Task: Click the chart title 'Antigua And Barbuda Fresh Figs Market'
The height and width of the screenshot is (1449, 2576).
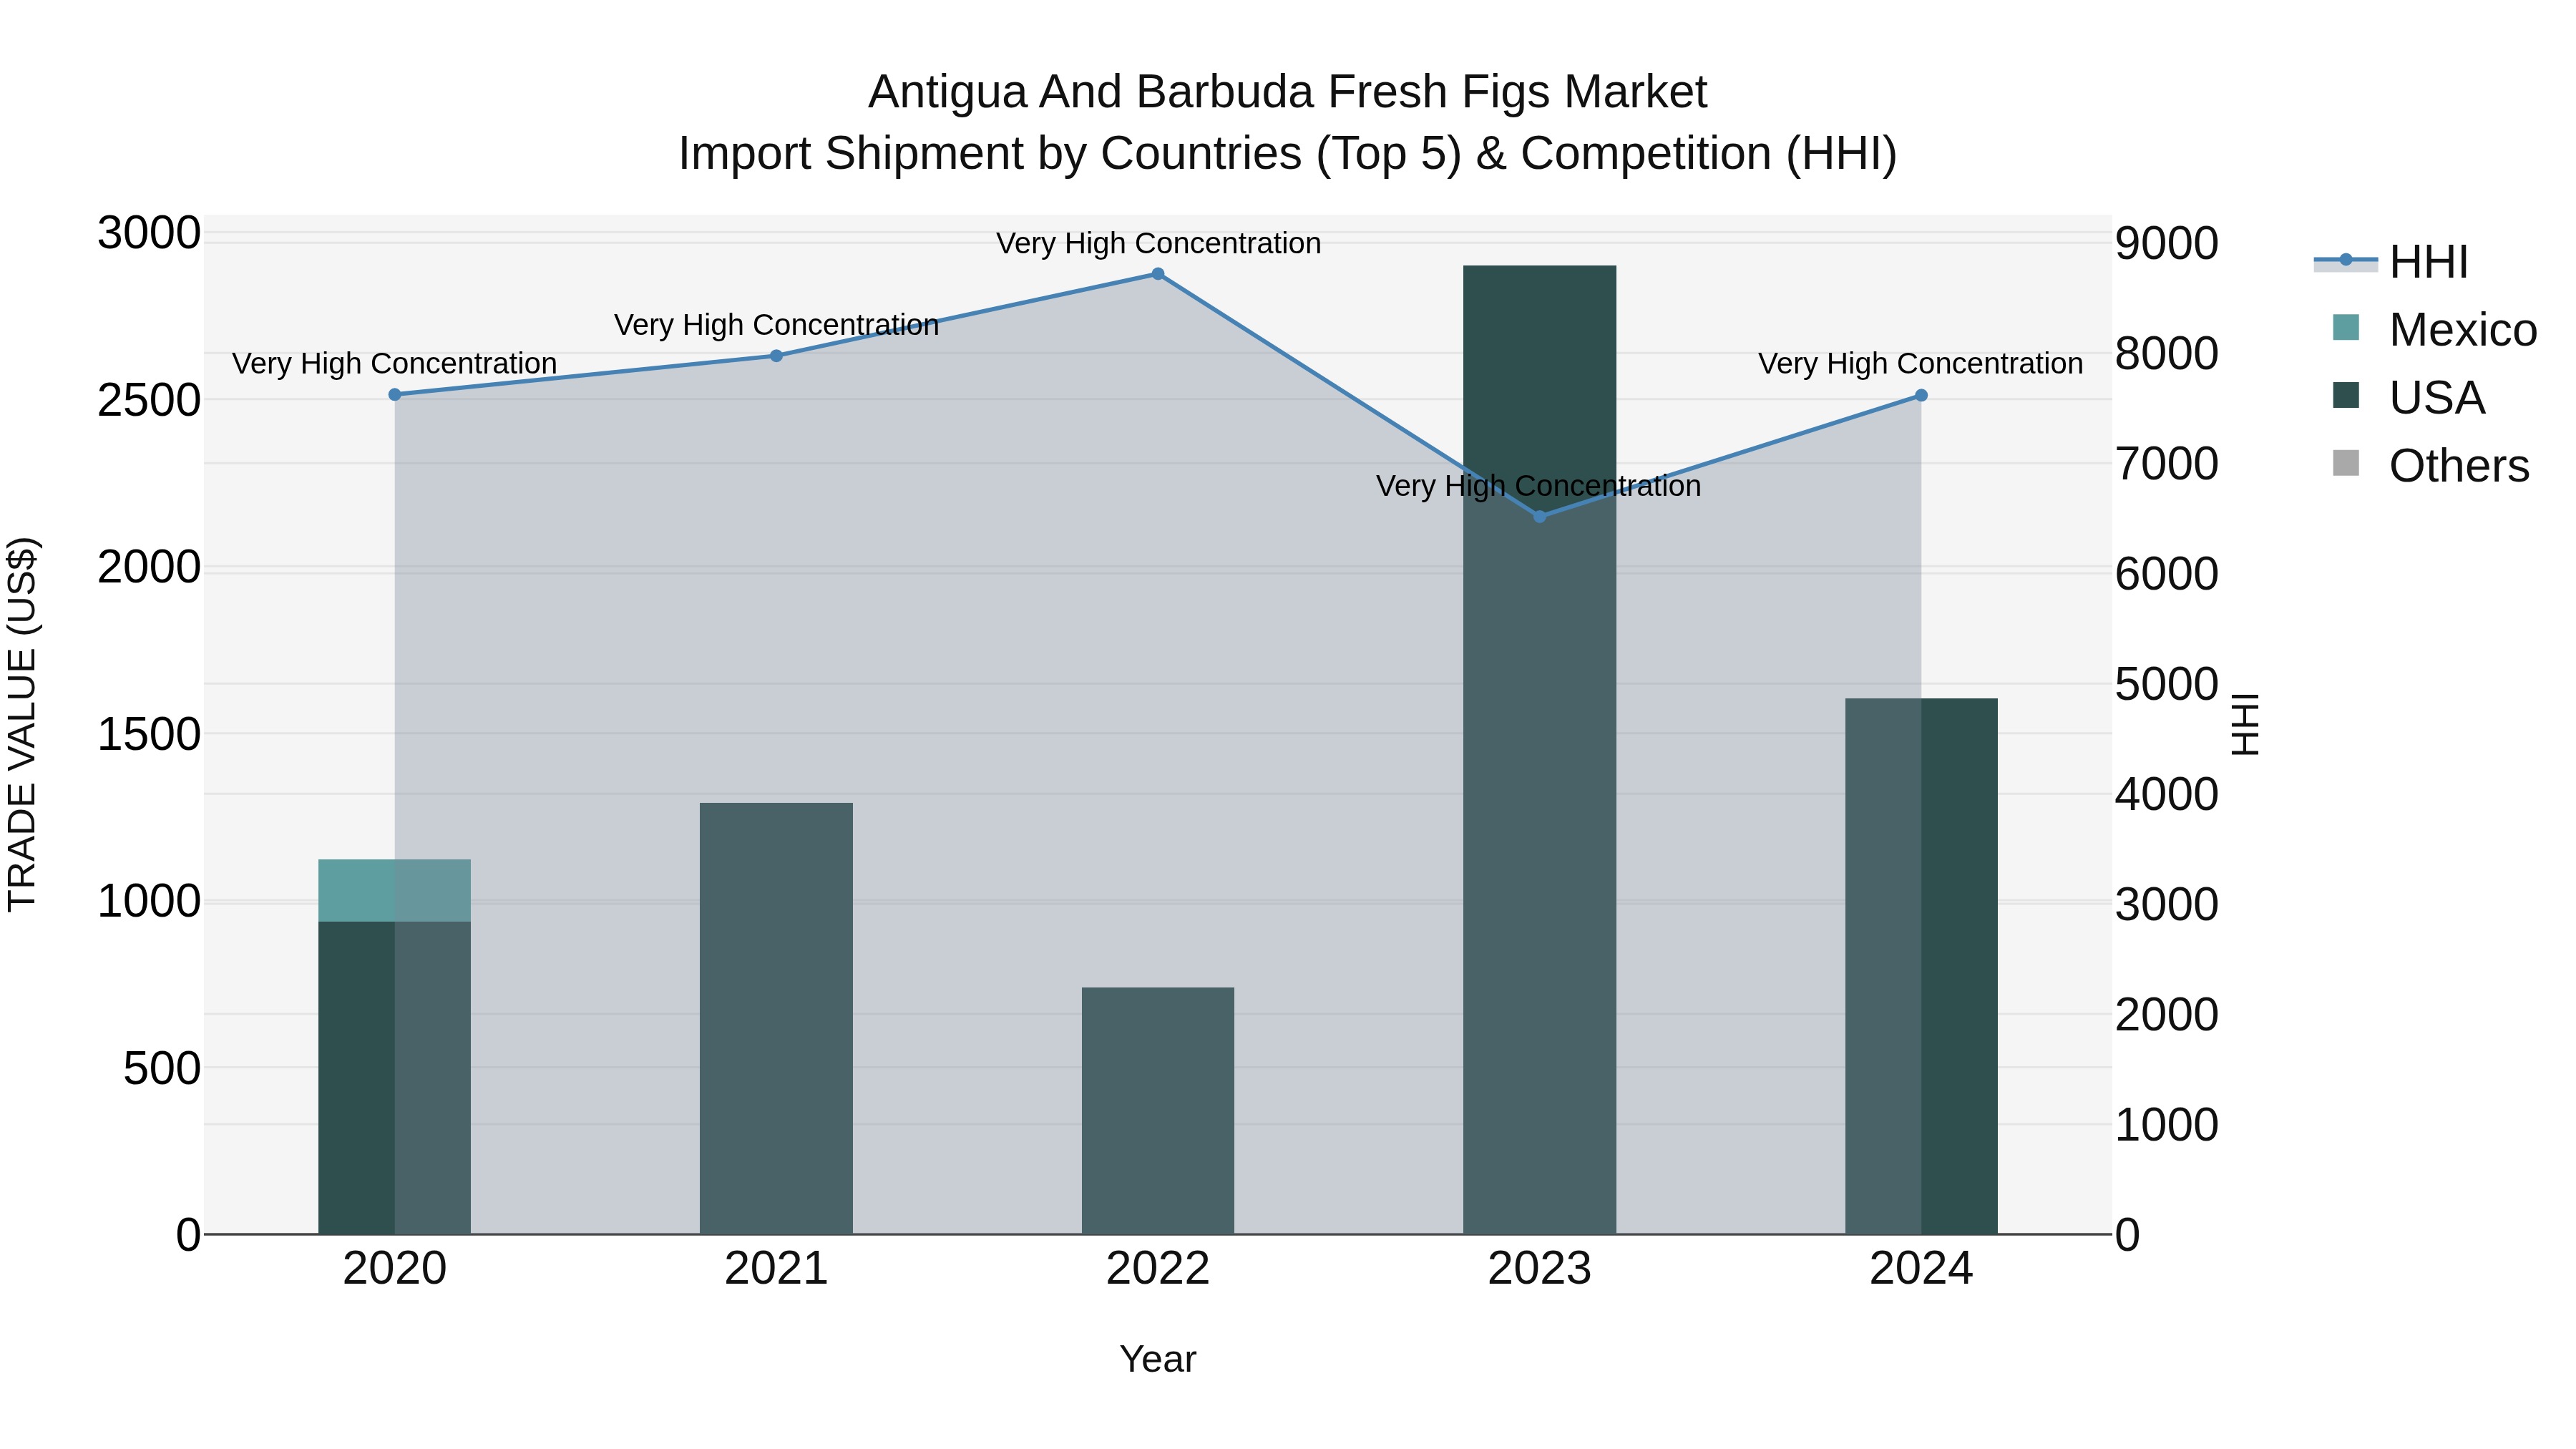Action: tap(1288, 92)
